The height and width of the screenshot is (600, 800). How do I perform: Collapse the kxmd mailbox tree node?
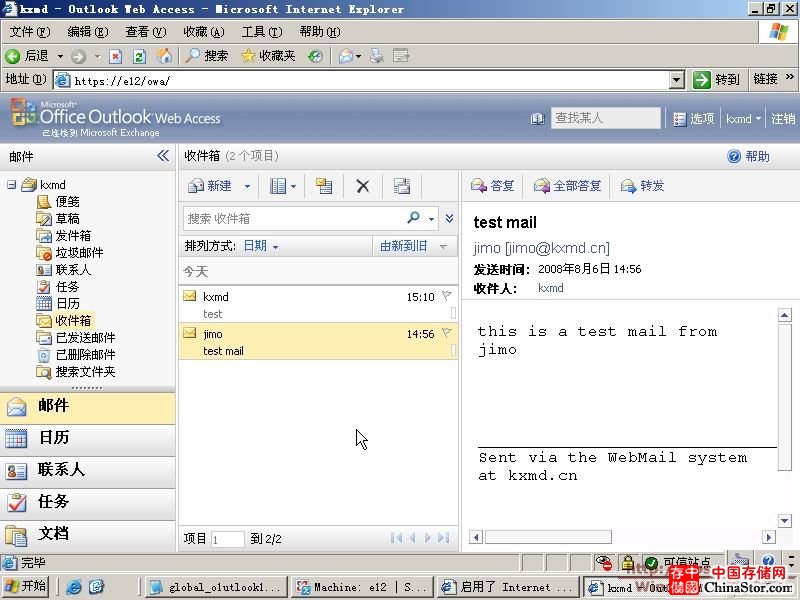11,184
